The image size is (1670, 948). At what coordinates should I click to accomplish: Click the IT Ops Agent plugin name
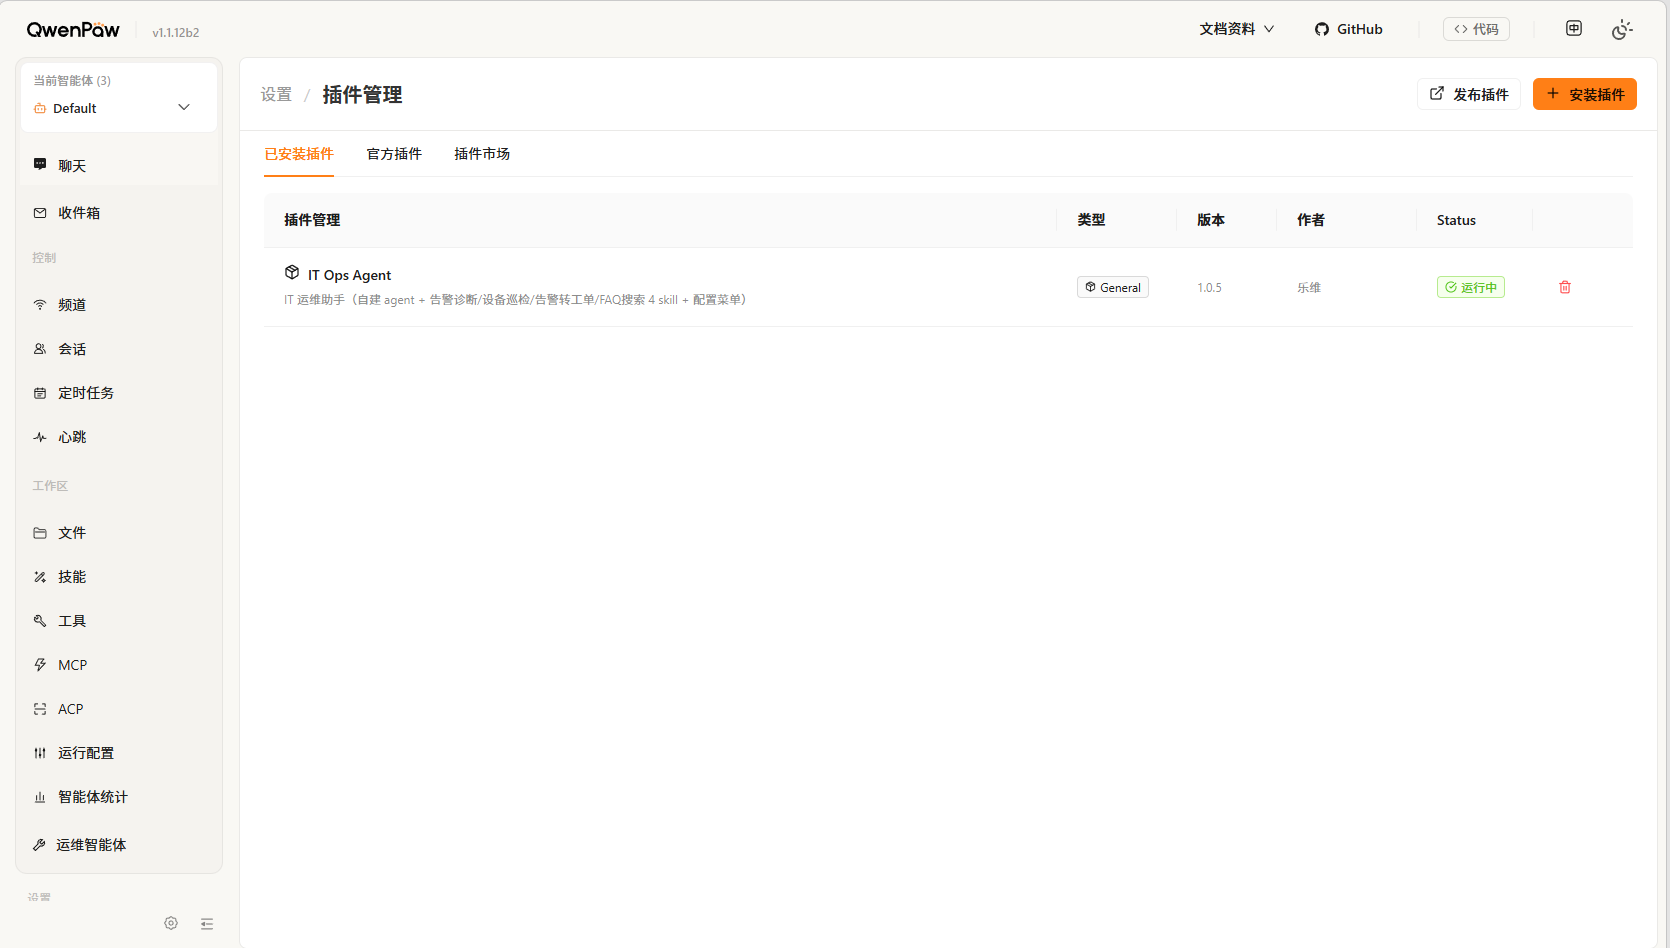pyautogui.click(x=349, y=275)
